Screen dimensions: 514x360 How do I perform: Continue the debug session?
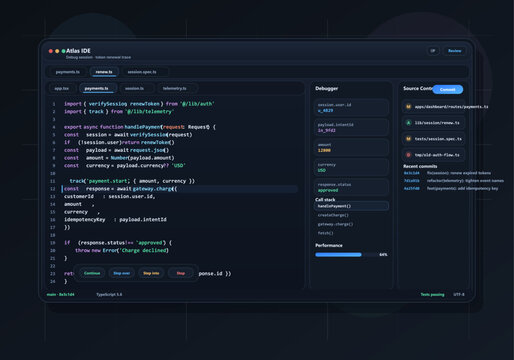[92, 273]
